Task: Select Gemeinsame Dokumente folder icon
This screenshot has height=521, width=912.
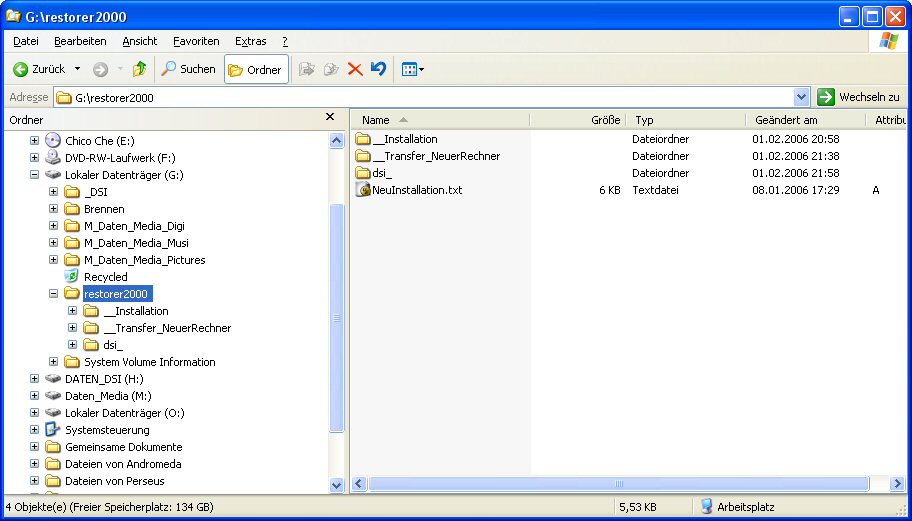Action: (x=53, y=447)
